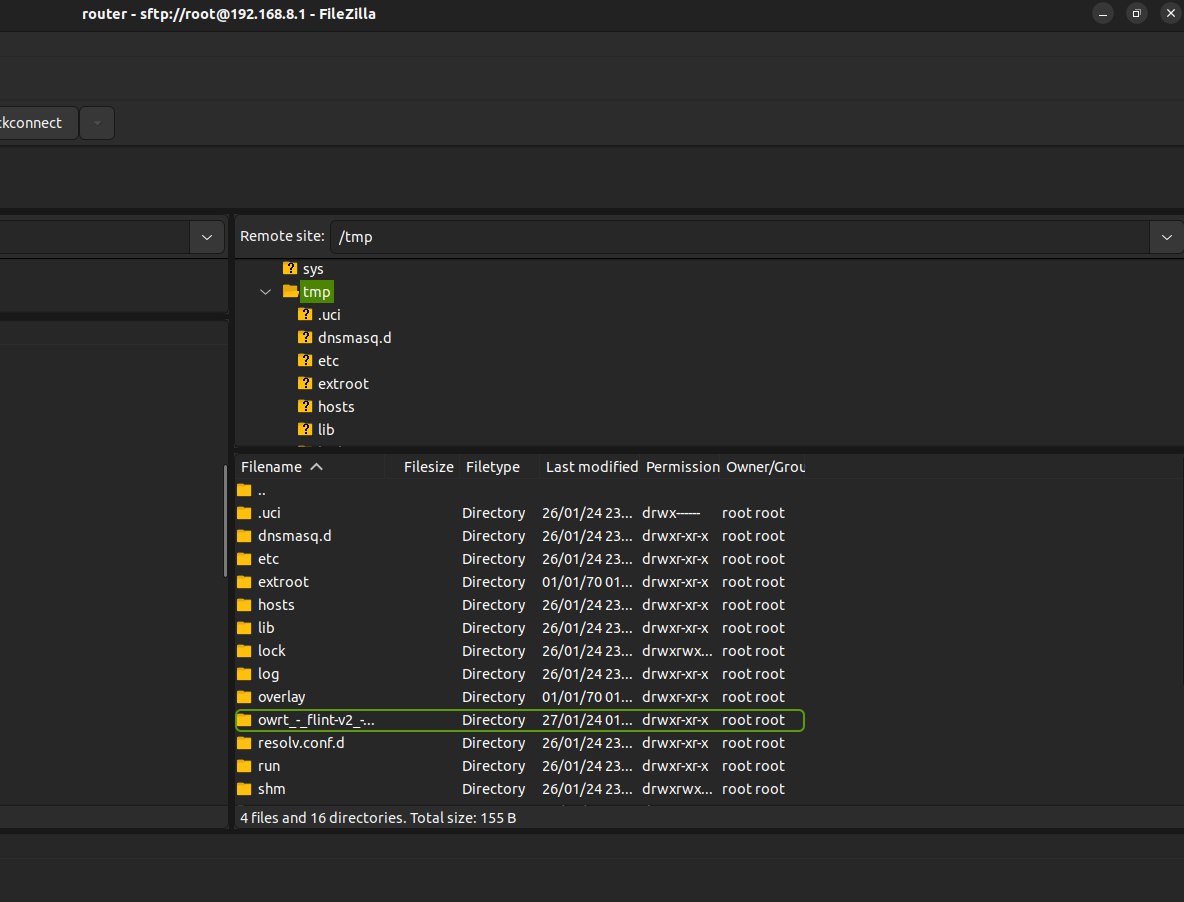Click the parent directory (..) folder icon

[244, 490]
